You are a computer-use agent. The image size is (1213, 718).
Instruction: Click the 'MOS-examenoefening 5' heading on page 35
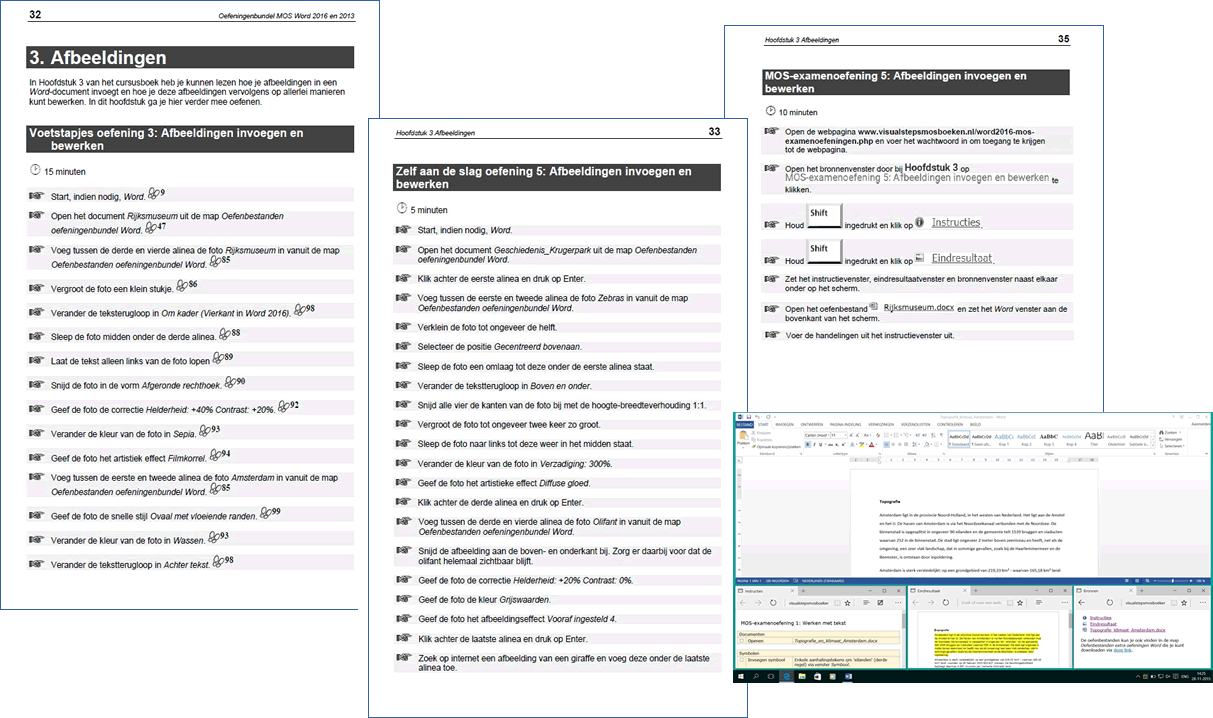916,81
